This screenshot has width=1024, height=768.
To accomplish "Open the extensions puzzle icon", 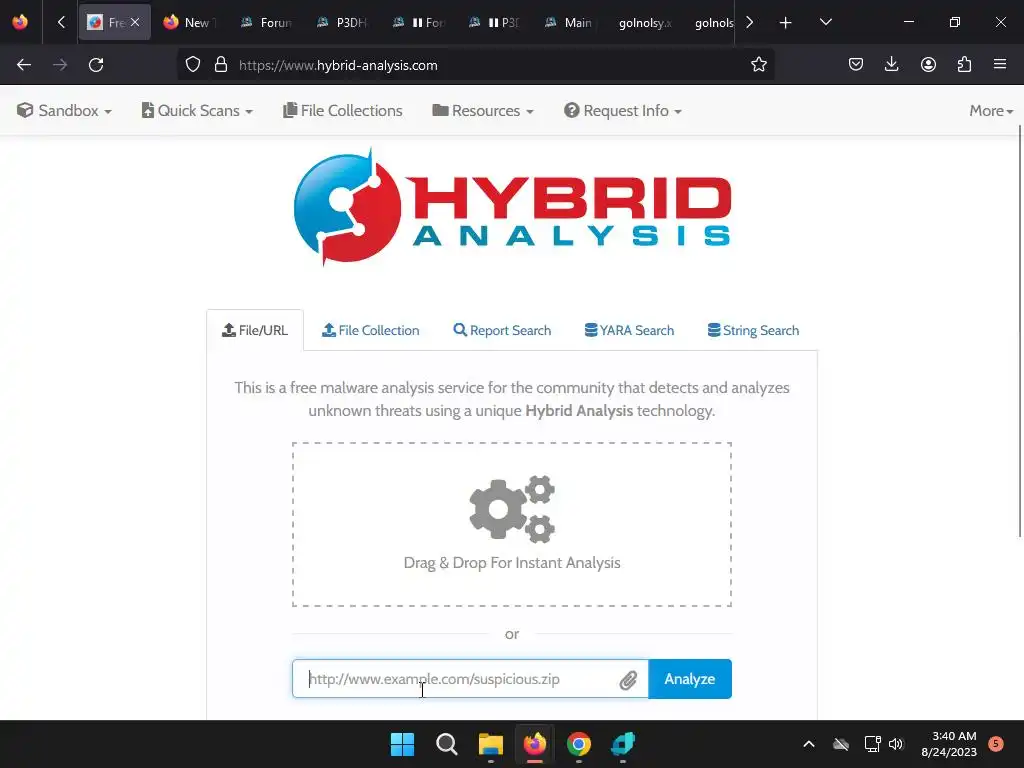I will point(964,65).
